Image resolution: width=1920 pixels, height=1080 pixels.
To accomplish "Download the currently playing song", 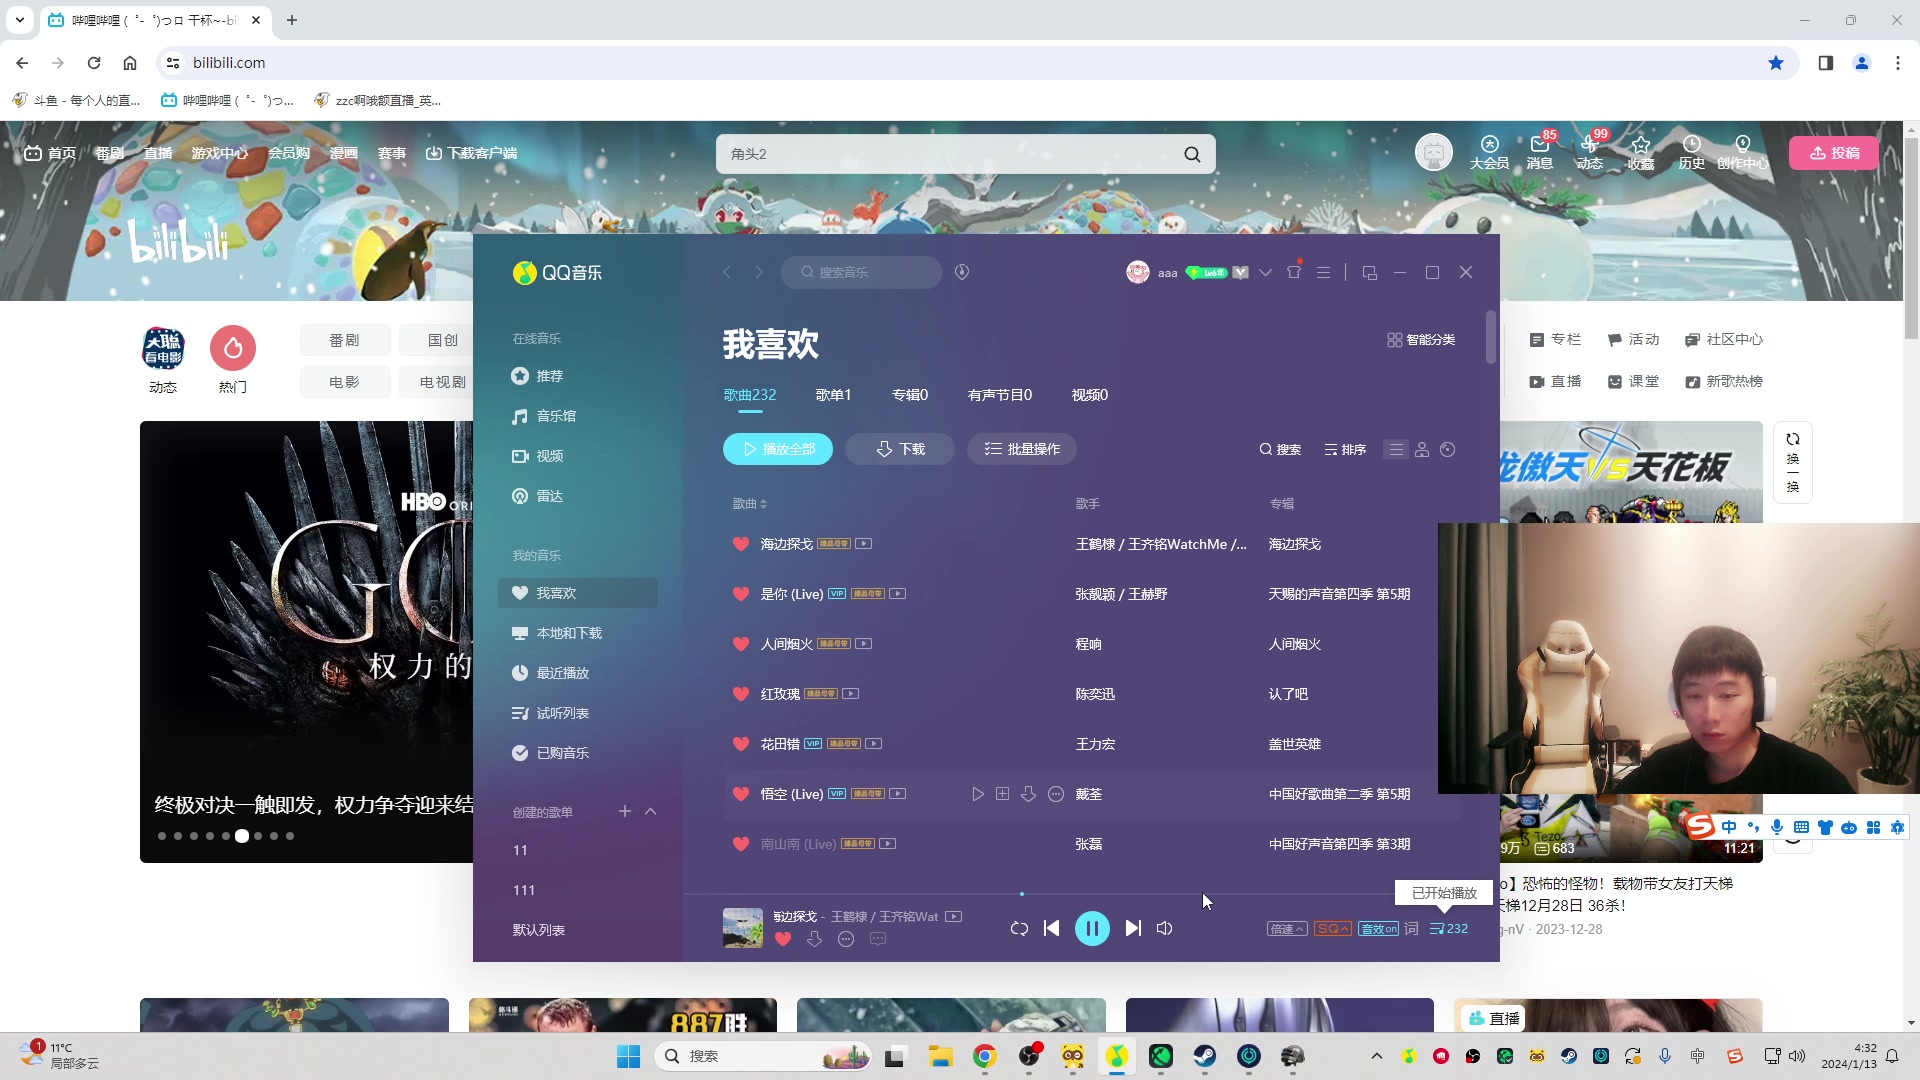I will point(815,939).
